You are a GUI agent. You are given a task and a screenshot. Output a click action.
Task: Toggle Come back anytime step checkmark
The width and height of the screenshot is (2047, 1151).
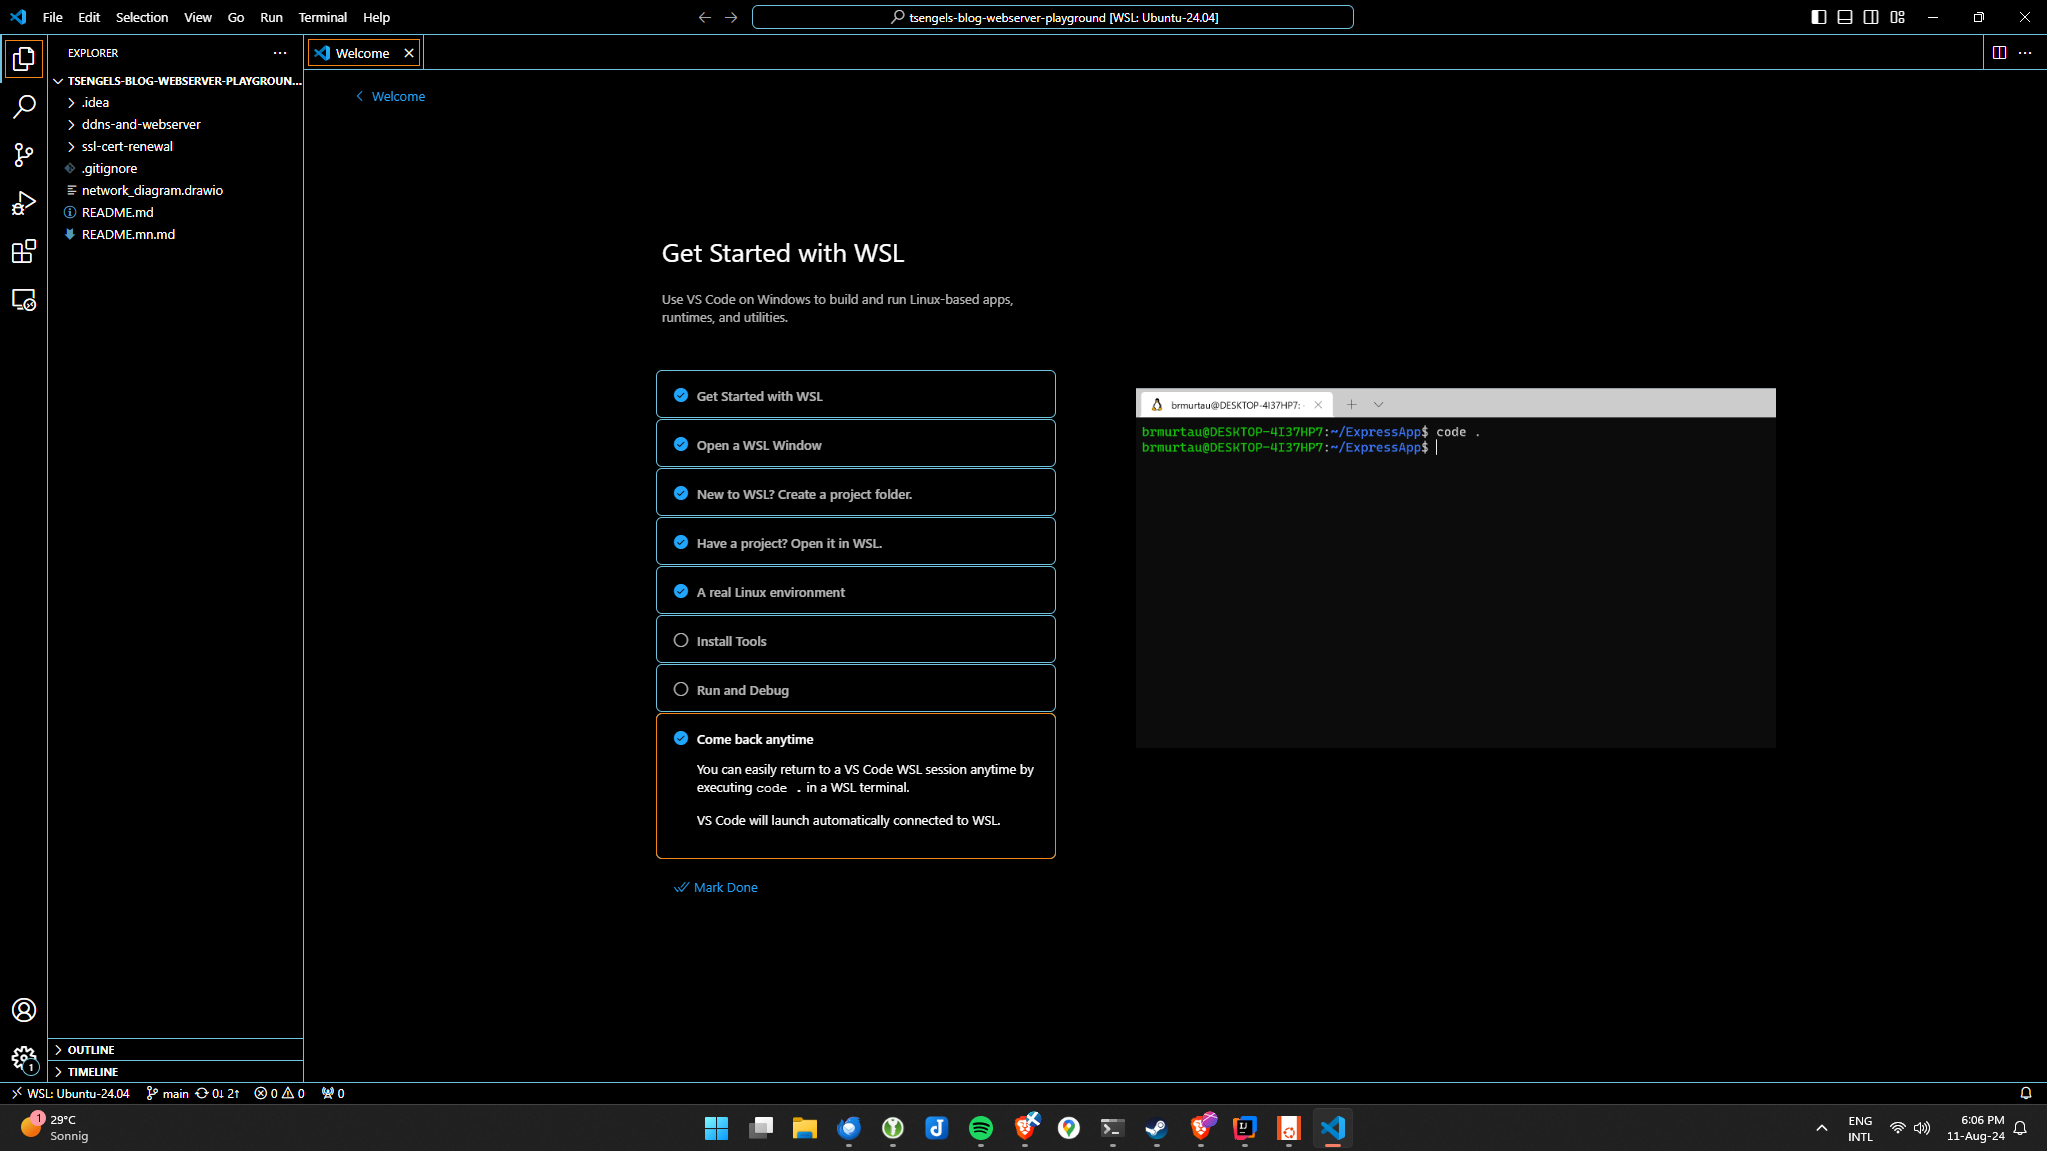click(x=681, y=738)
